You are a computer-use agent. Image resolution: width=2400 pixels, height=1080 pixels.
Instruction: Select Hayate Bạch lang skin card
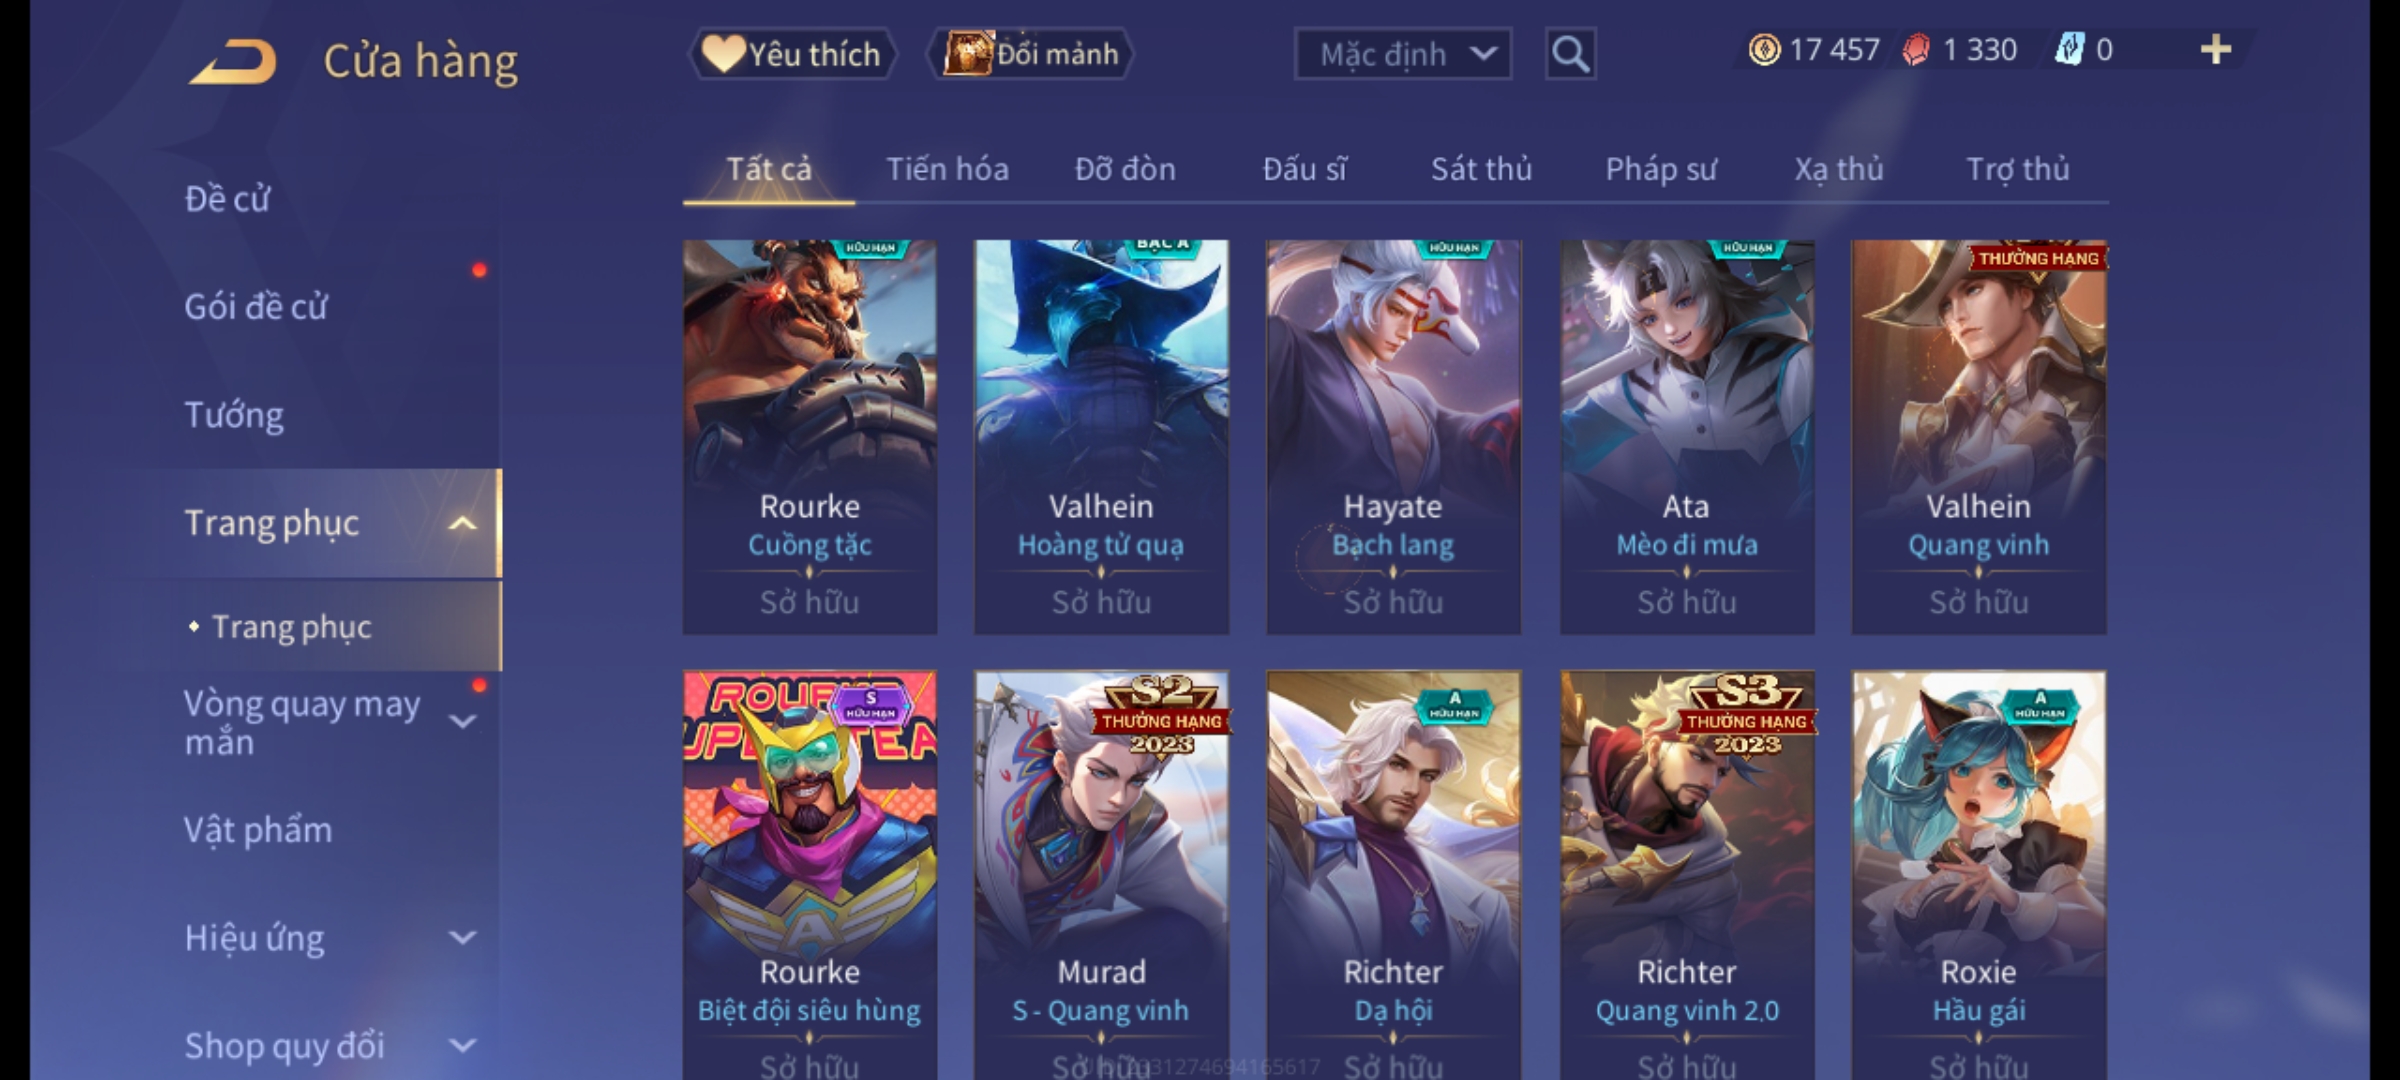(x=1393, y=437)
